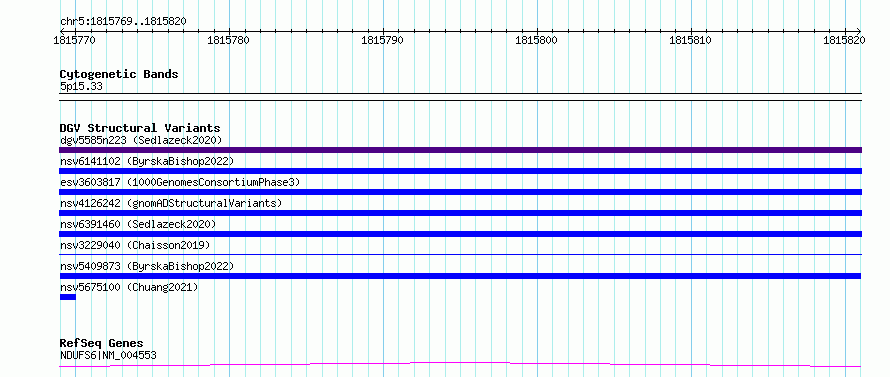The width and height of the screenshot is (890, 377).
Task: Click the RefSeq Genes track title
Action: 102,344
